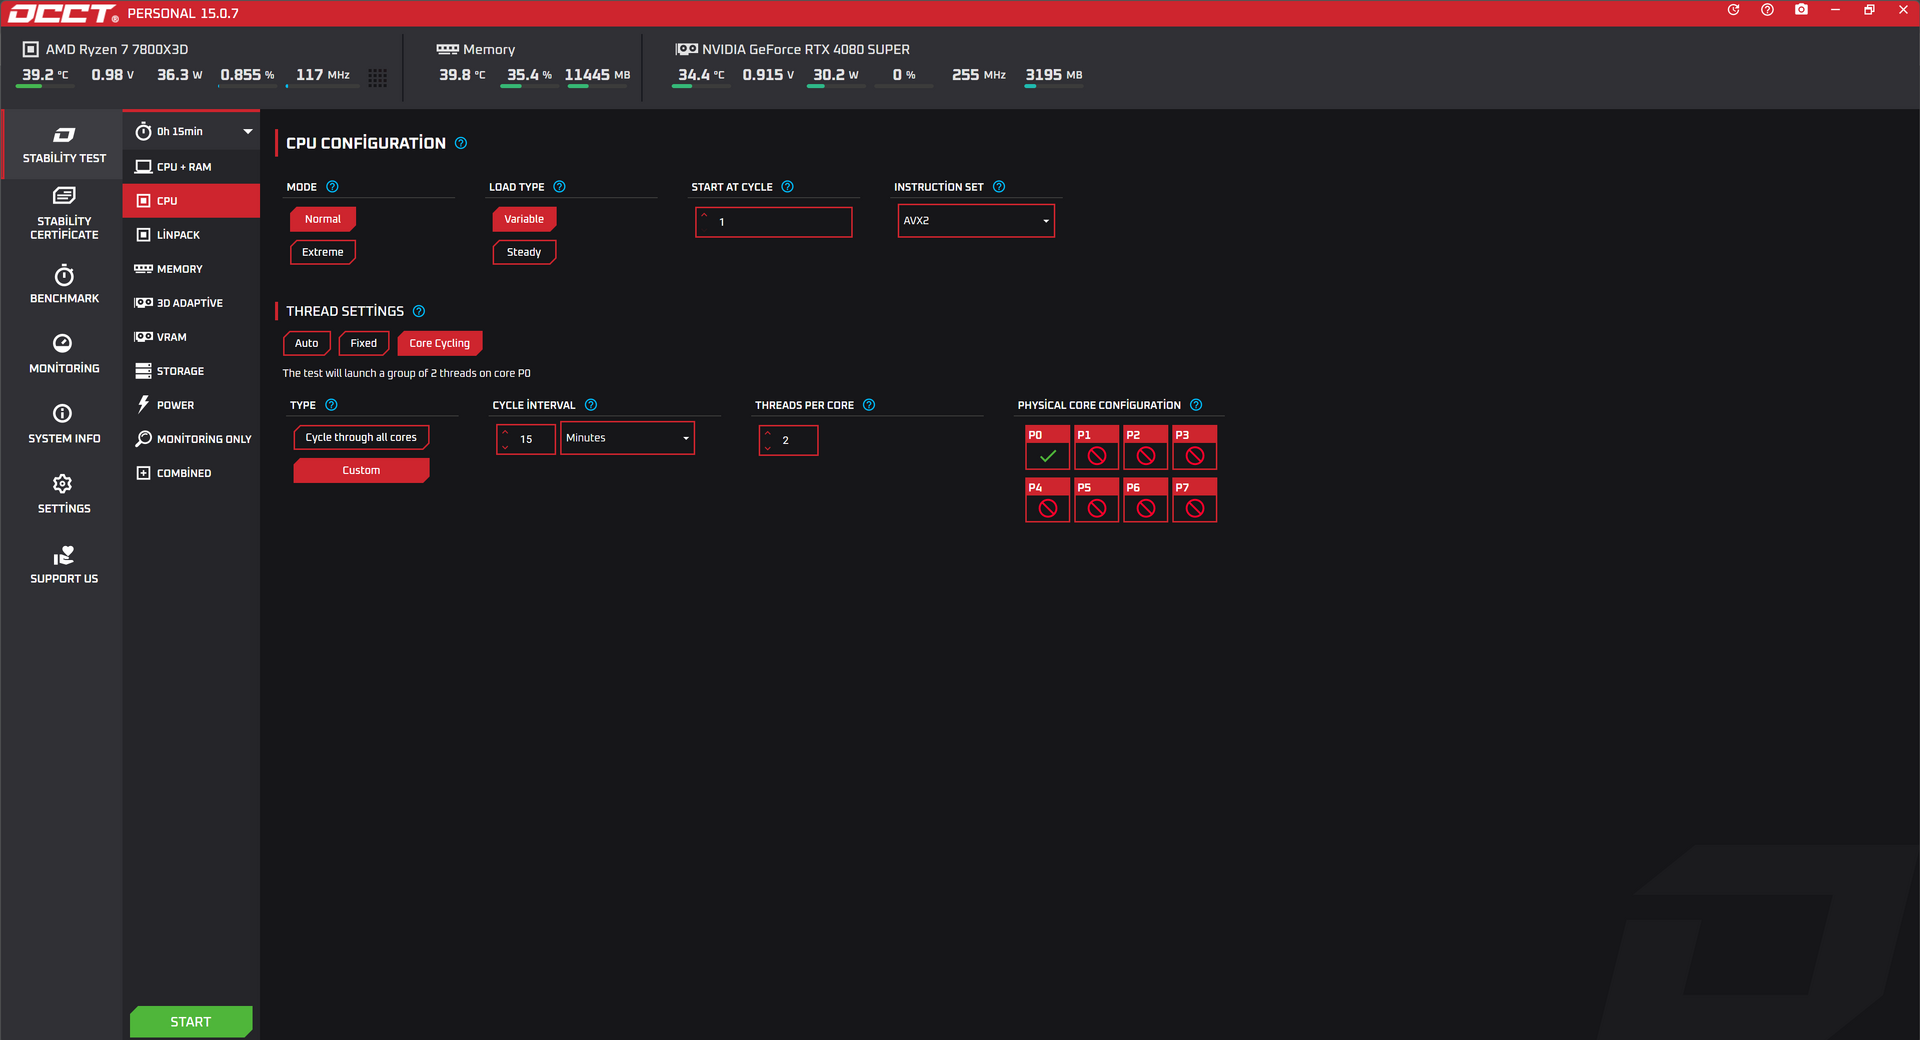Enable physical core P6
This screenshot has width=1920, height=1040.
[1145, 500]
